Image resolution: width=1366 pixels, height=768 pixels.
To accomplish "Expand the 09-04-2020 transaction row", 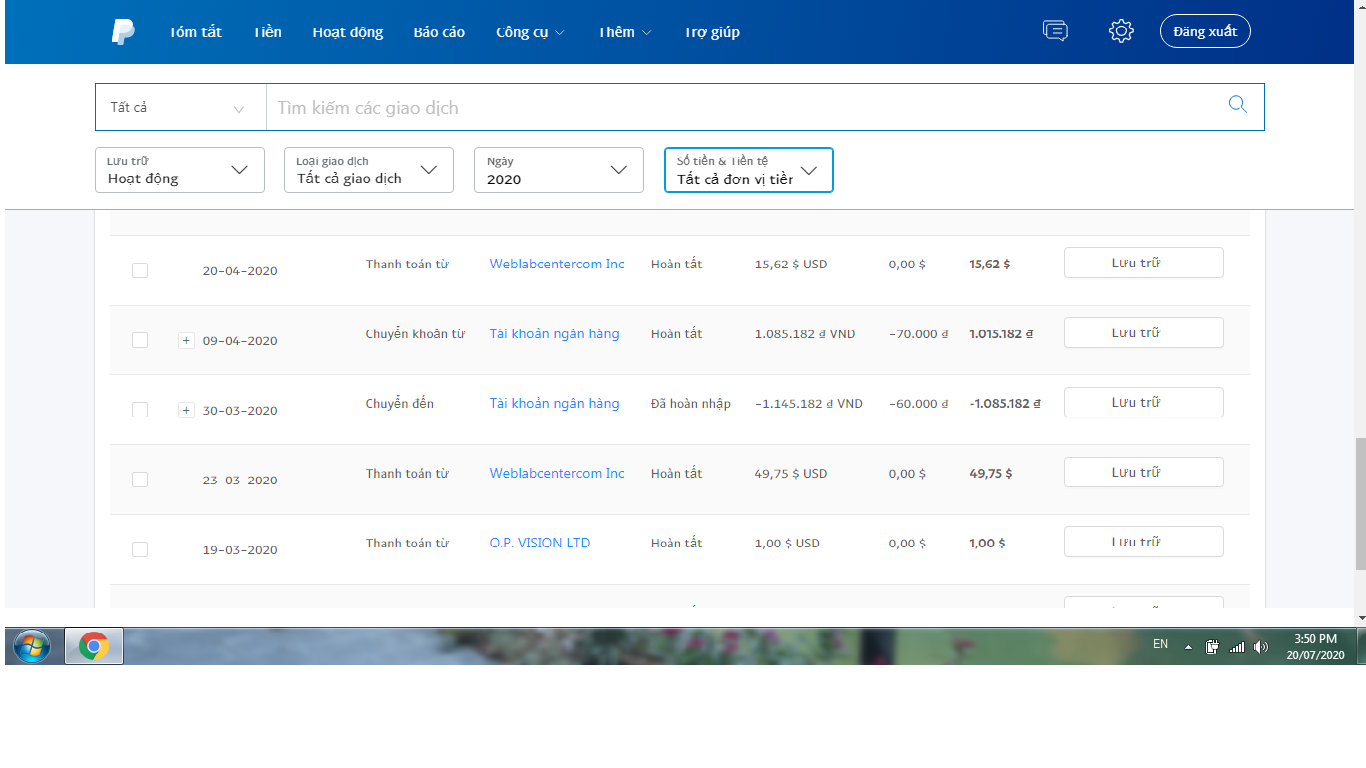I will click(186, 340).
